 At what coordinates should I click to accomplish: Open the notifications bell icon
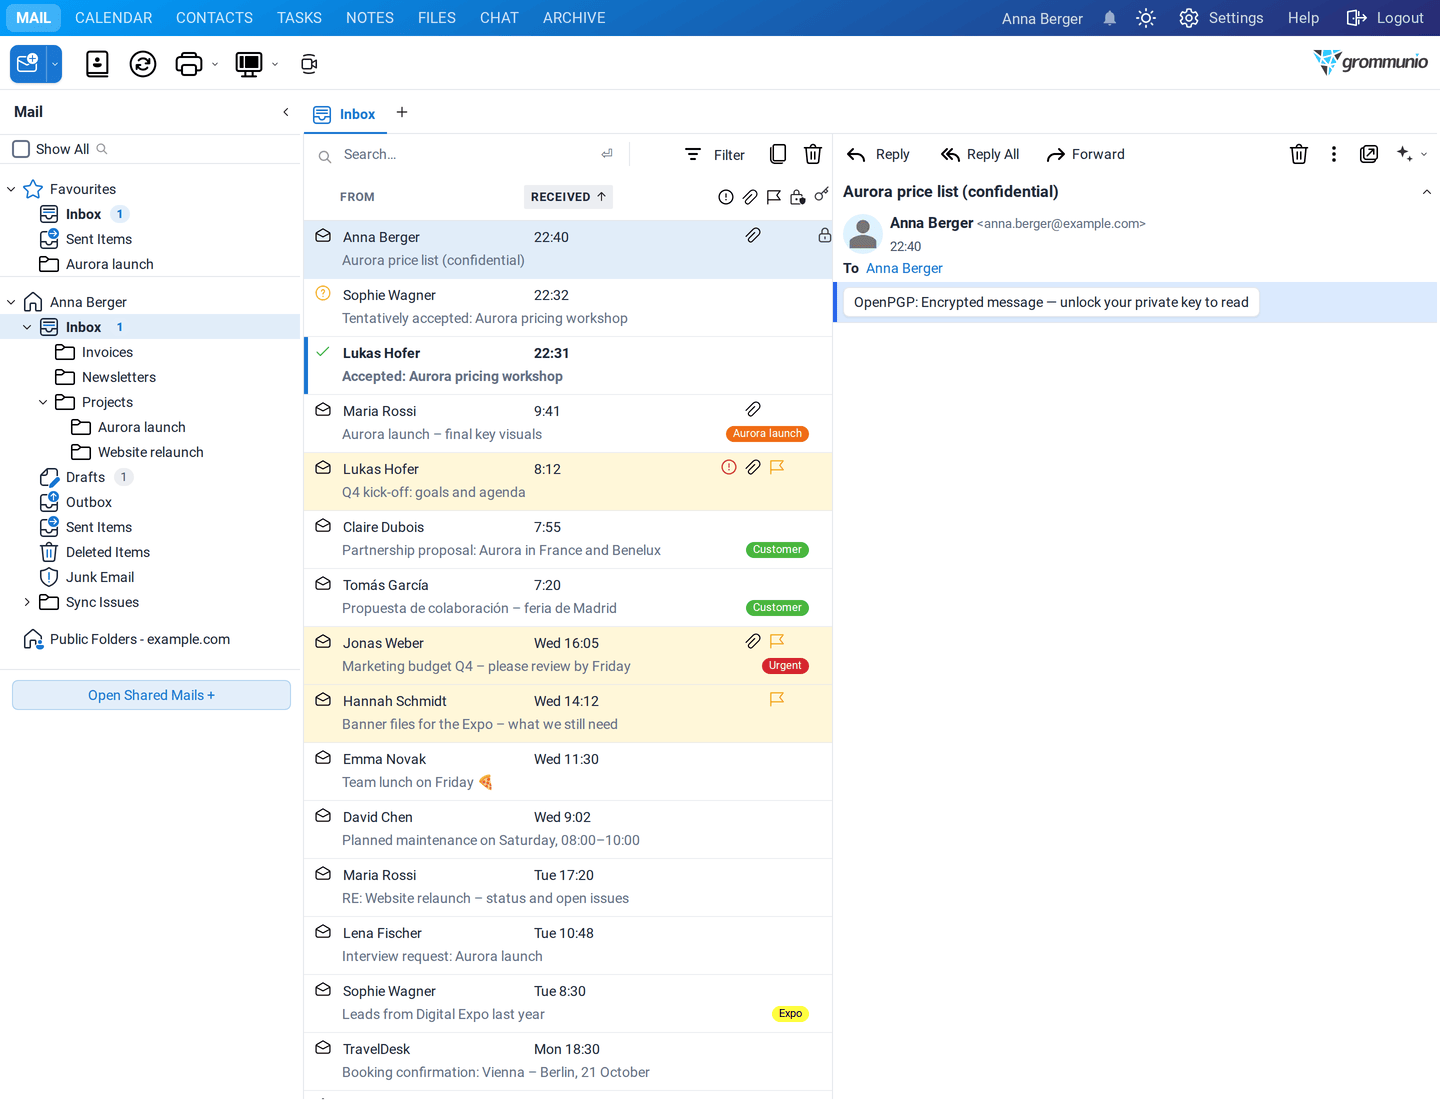click(1110, 18)
